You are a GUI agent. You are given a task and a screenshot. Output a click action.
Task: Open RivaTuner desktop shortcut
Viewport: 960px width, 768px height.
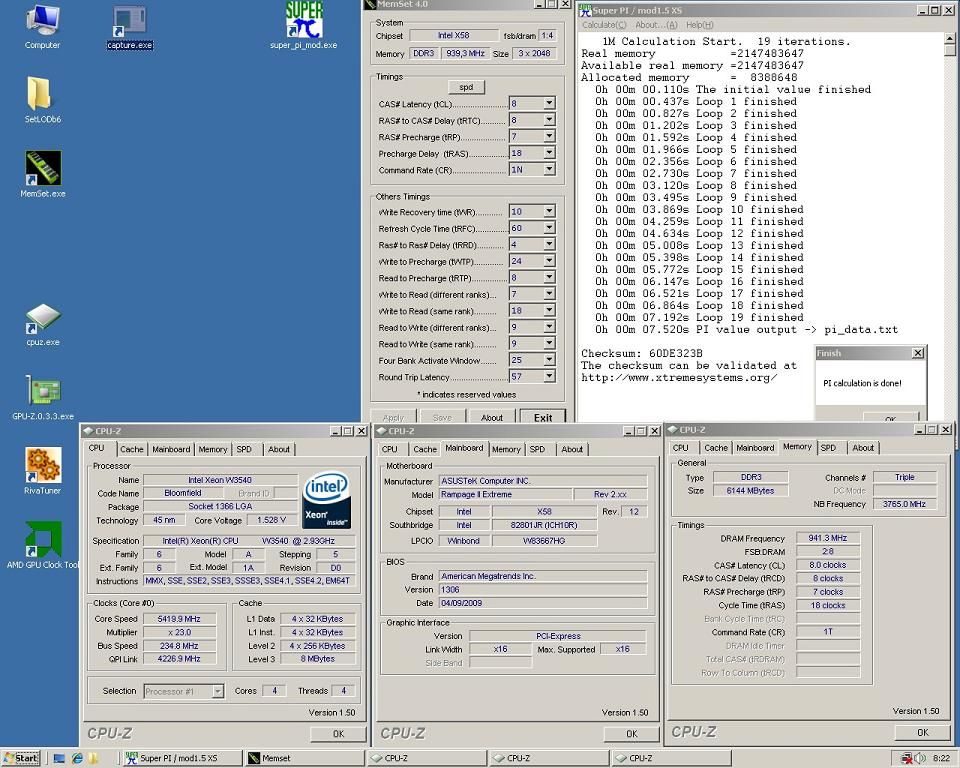(42, 472)
